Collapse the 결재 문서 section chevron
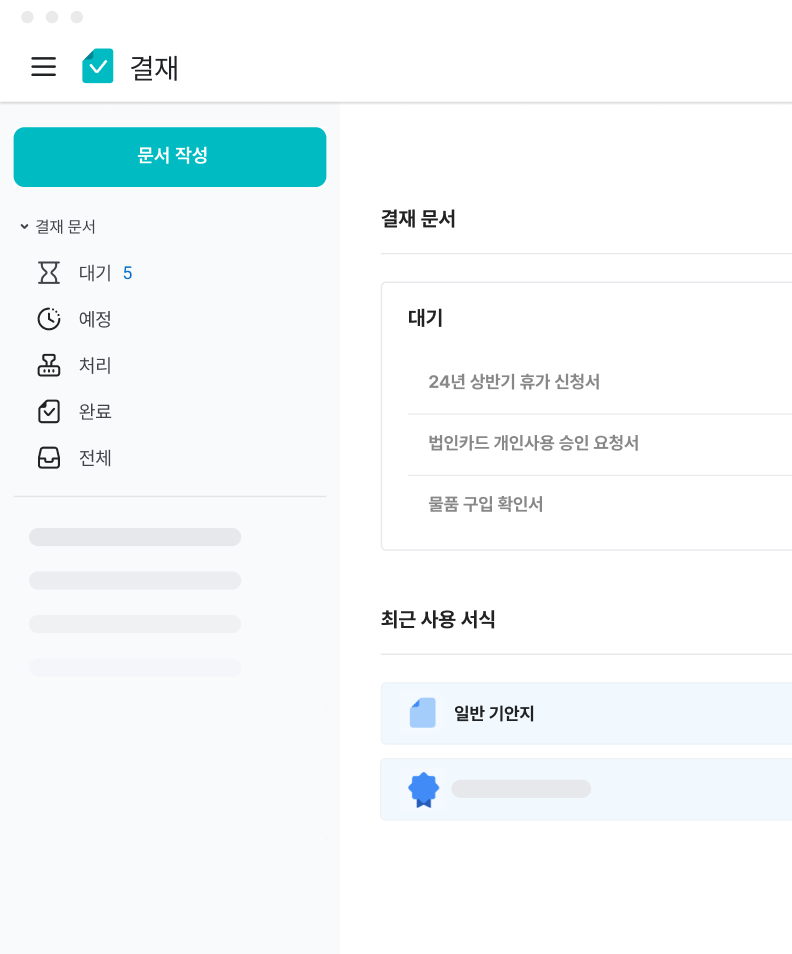 coord(24,227)
